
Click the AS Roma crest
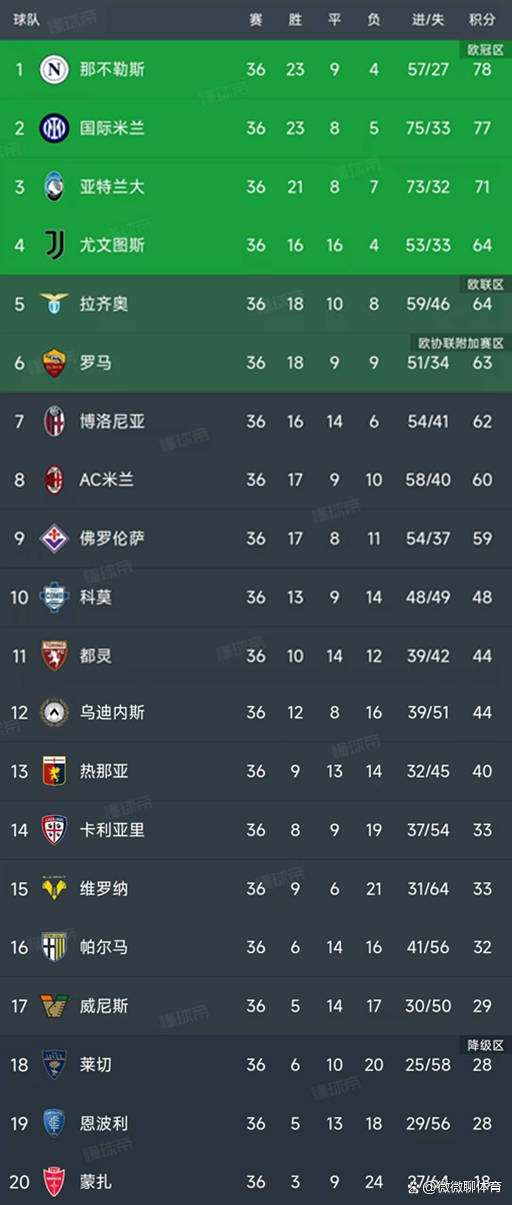pos(54,362)
